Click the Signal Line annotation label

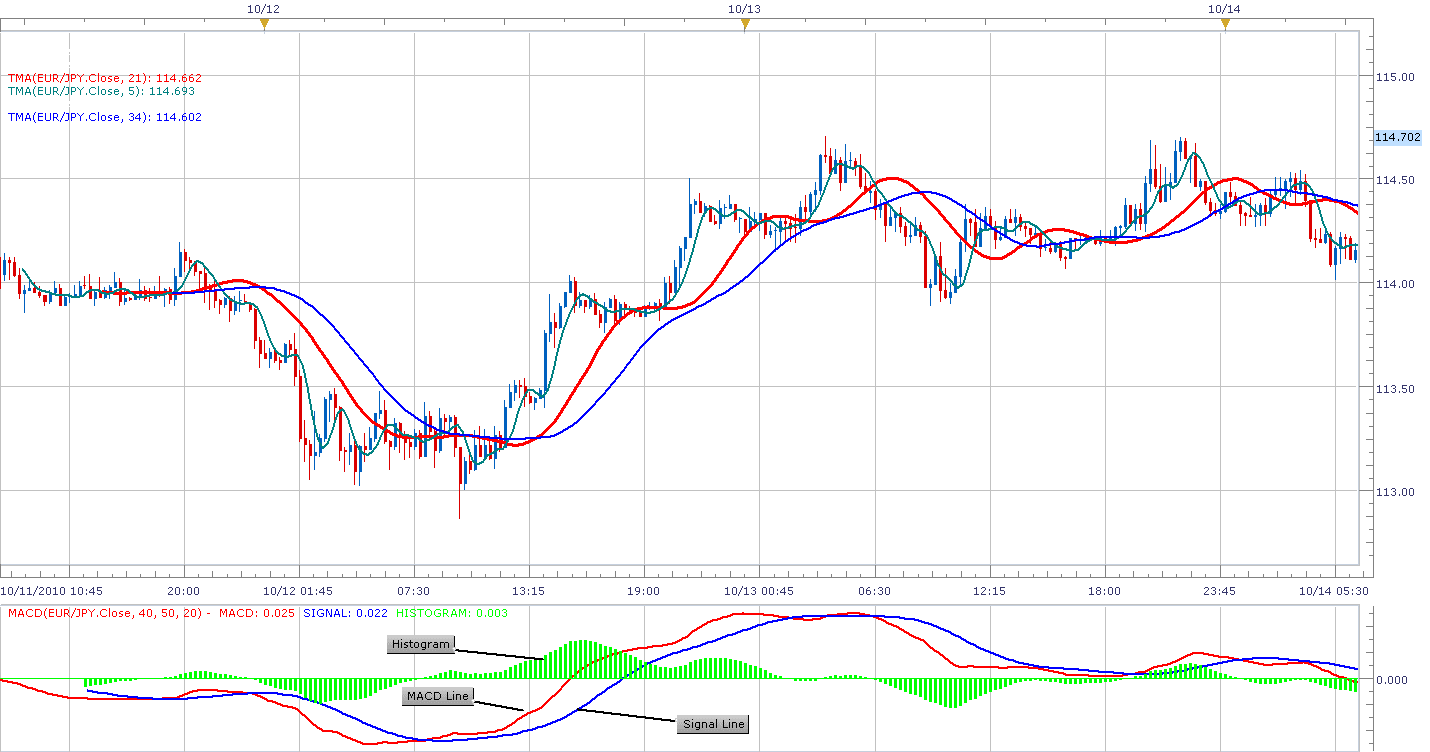click(x=713, y=724)
